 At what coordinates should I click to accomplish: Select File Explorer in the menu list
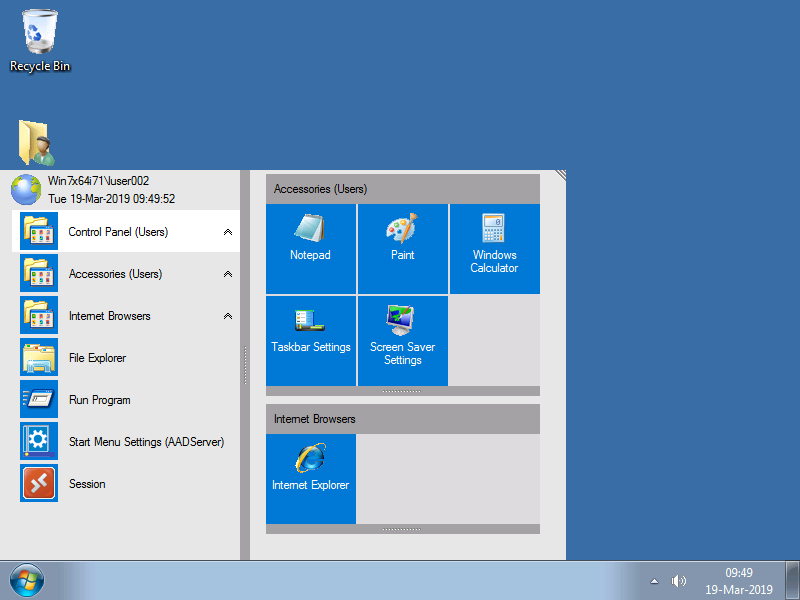pyautogui.click(x=97, y=358)
